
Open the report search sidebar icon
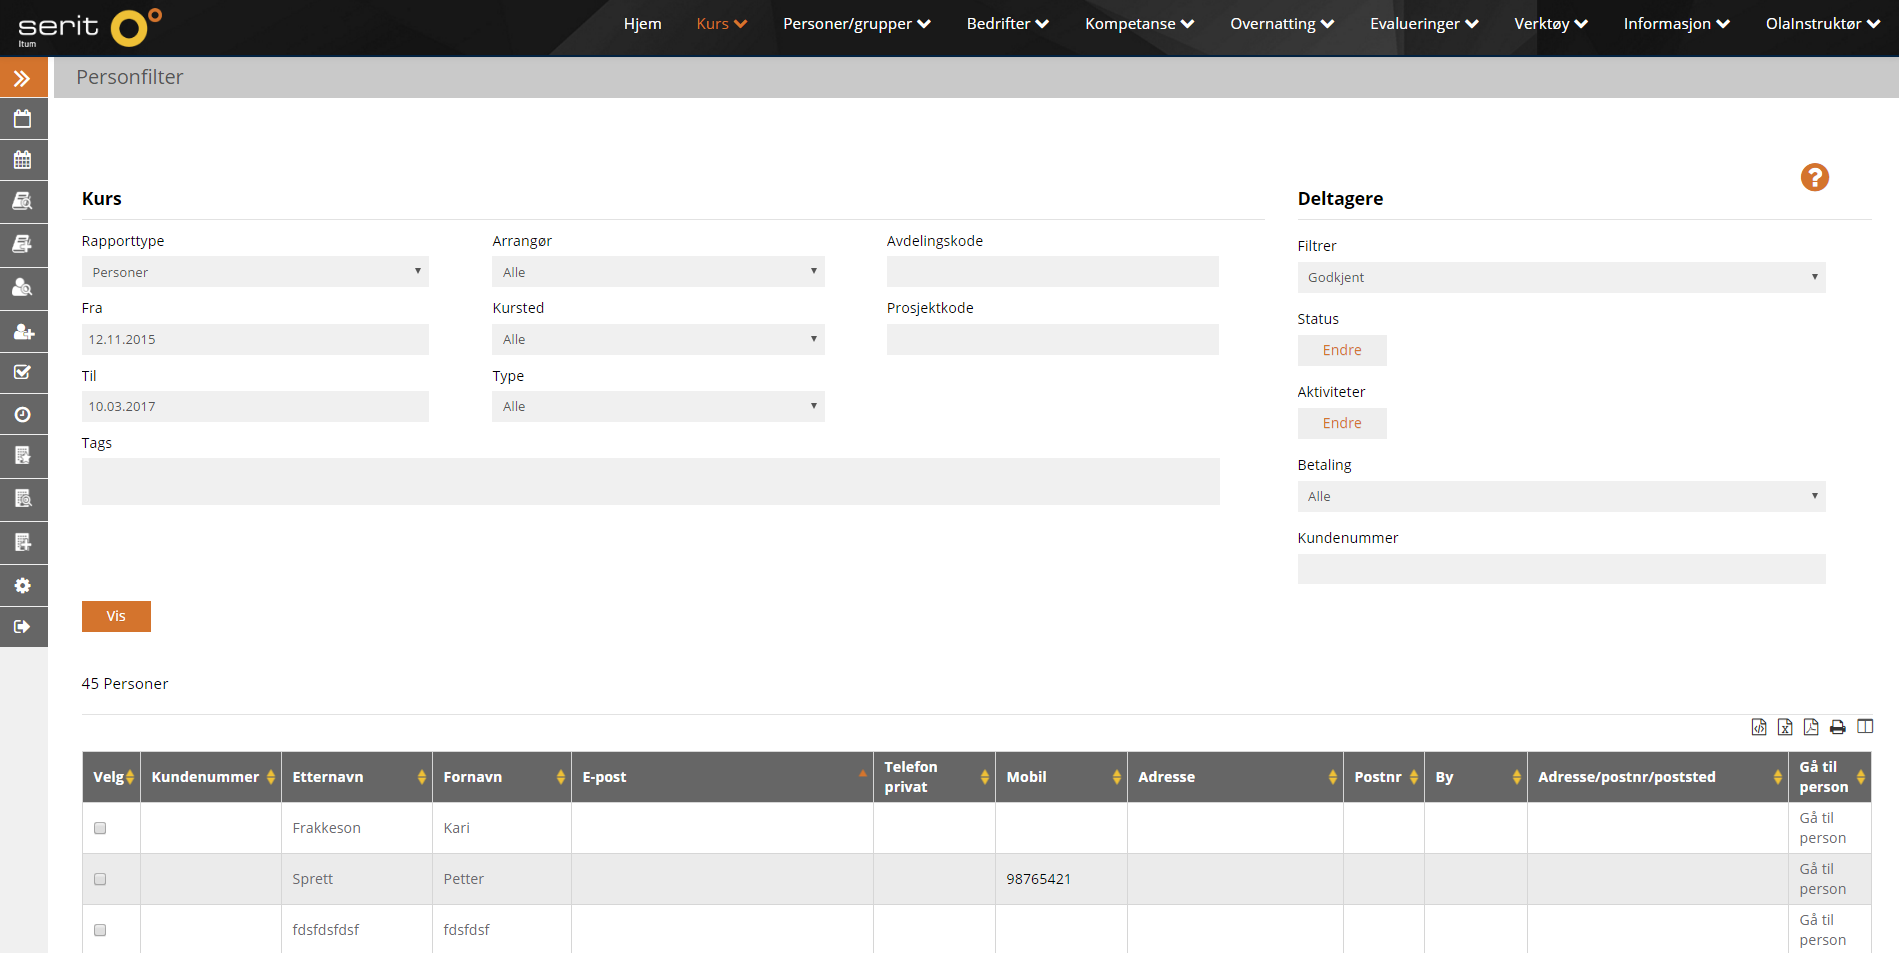click(23, 498)
